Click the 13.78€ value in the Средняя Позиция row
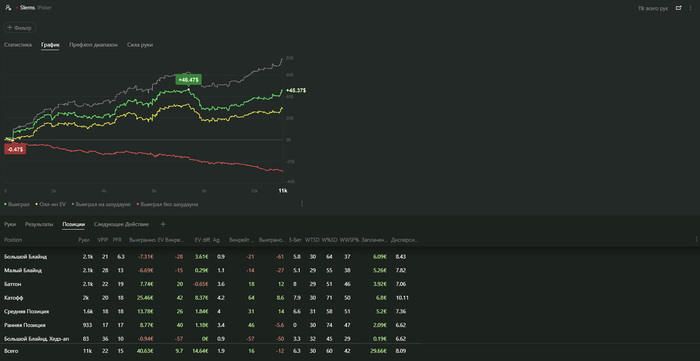 pyautogui.click(x=146, y=311)
